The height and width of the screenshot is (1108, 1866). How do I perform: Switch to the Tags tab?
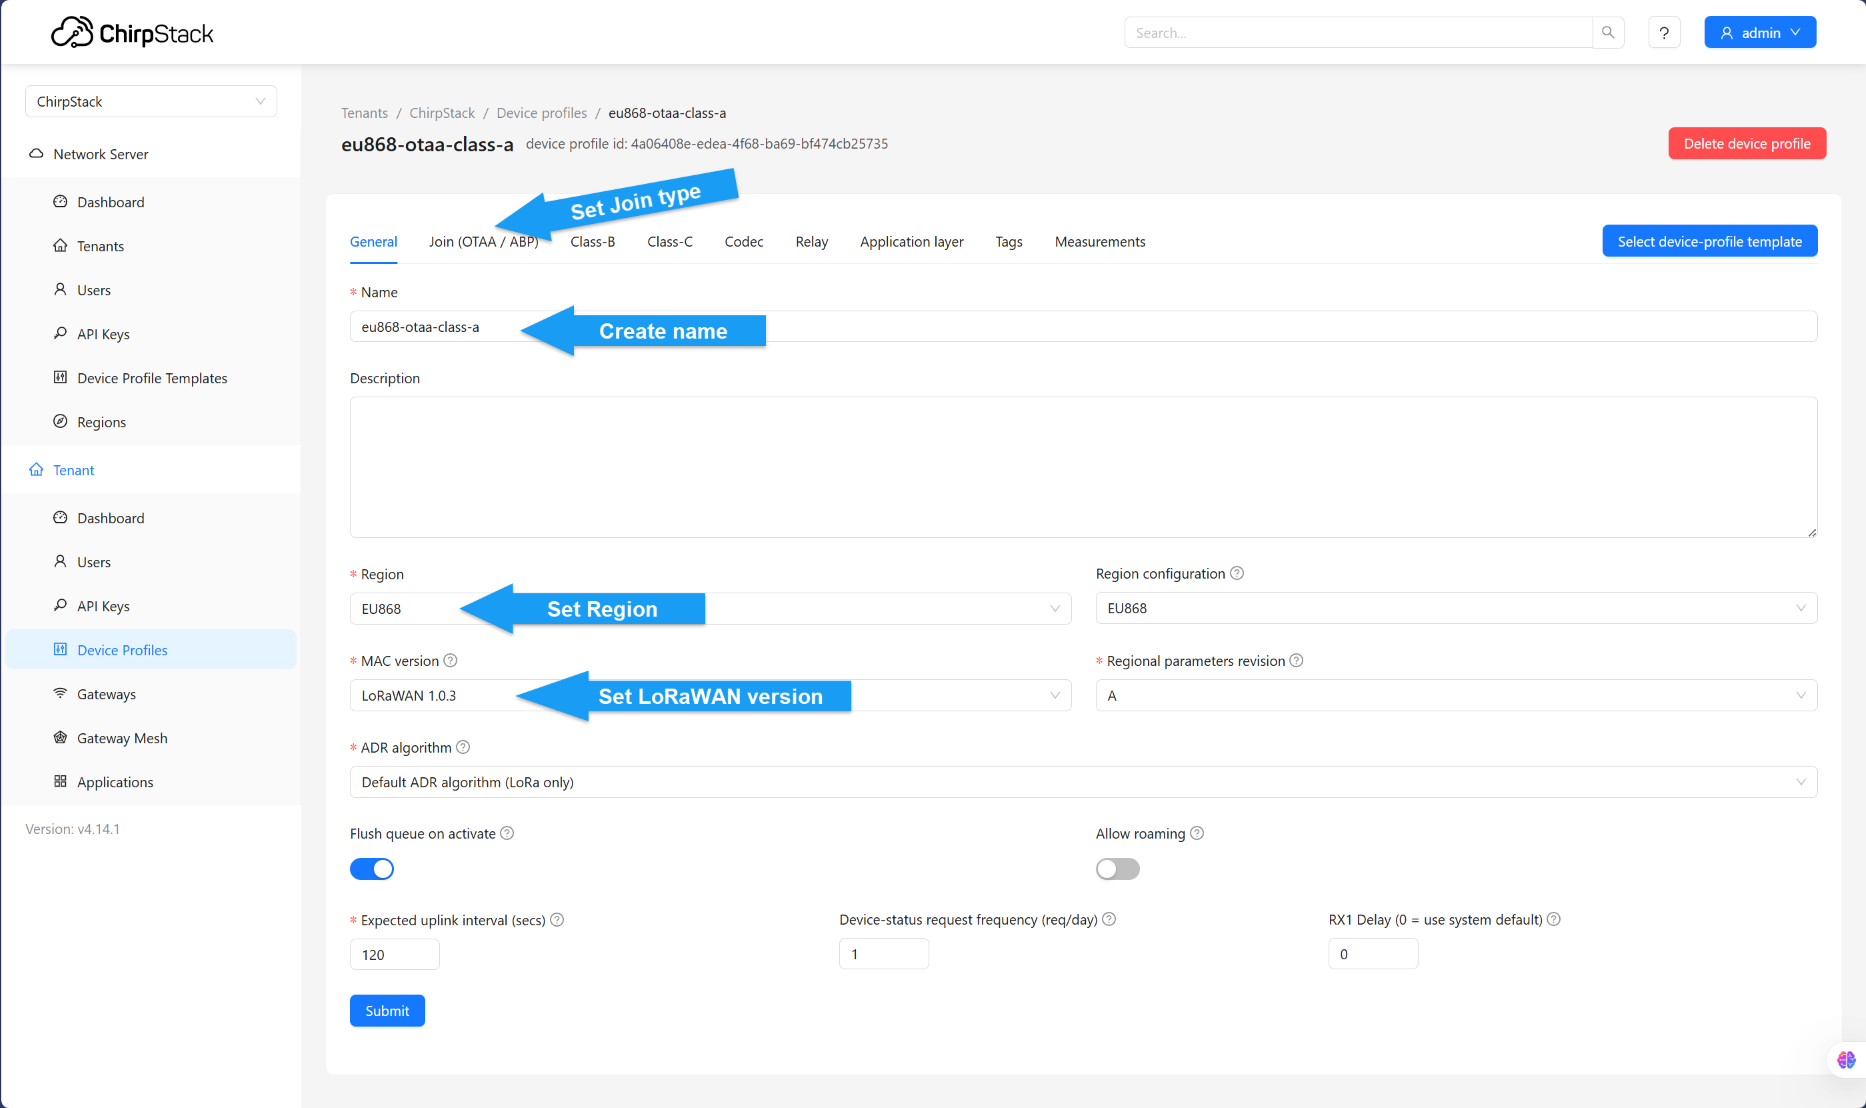[x=1009, y=242]
